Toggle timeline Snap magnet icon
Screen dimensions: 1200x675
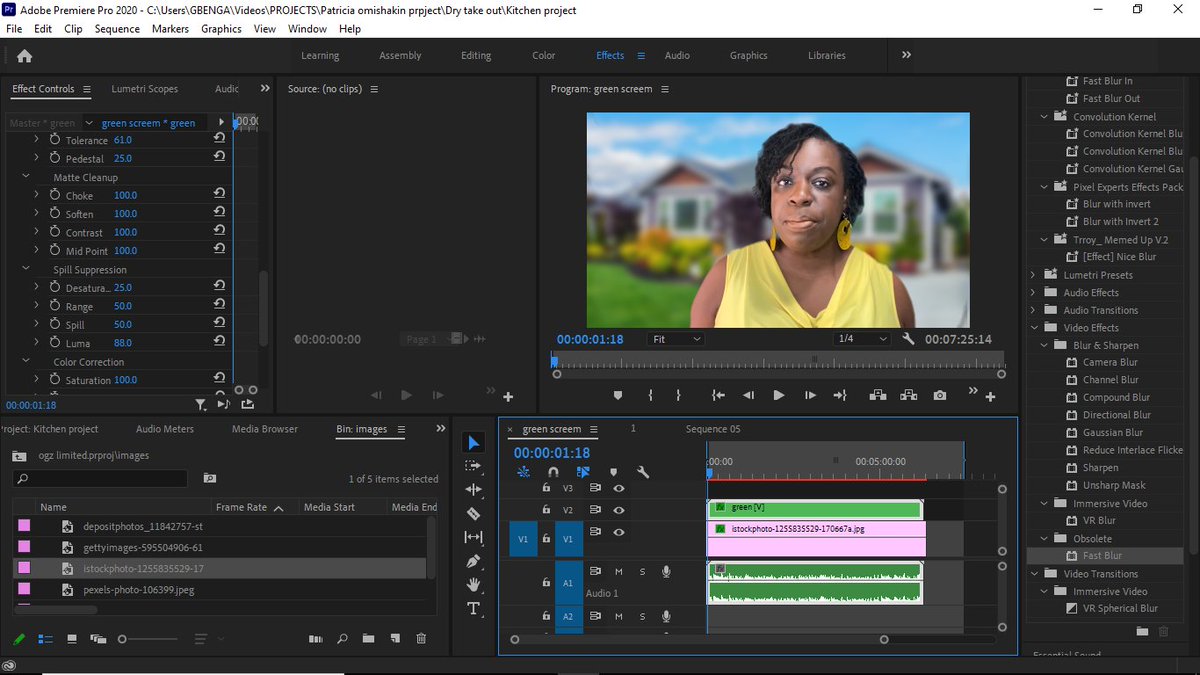[553, 472]
